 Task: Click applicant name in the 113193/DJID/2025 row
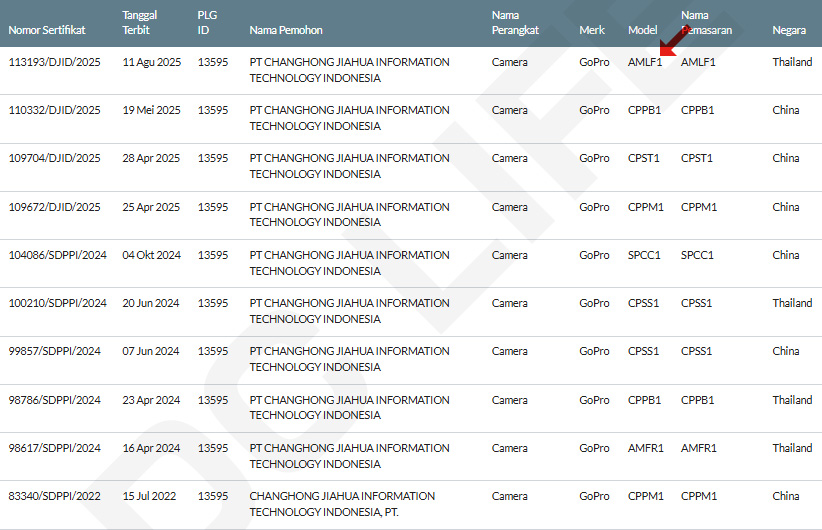tap(349, 70)
